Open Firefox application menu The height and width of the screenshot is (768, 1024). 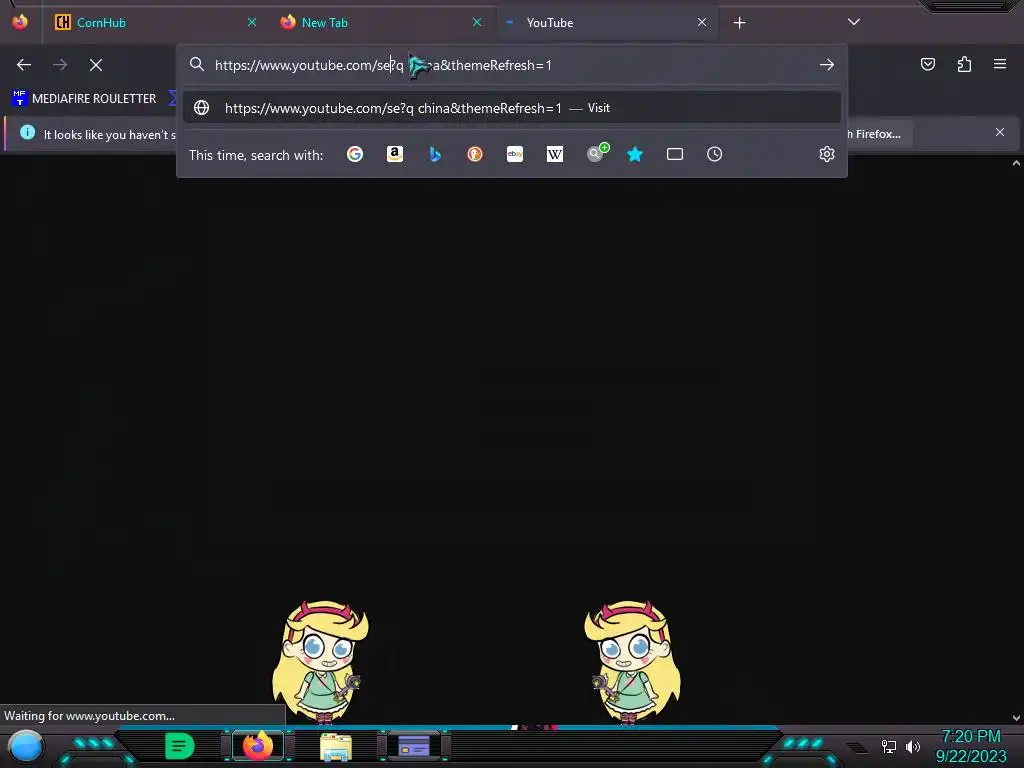click(1000, 64)
